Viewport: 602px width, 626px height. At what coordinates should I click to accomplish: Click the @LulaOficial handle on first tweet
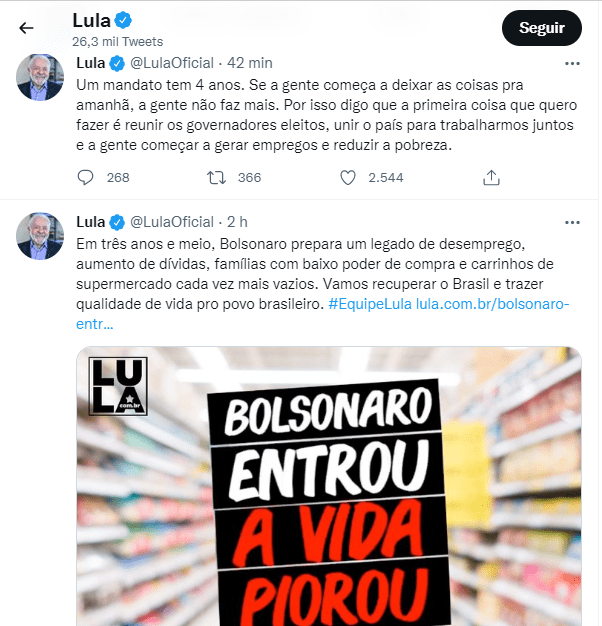tap(172, 63)
